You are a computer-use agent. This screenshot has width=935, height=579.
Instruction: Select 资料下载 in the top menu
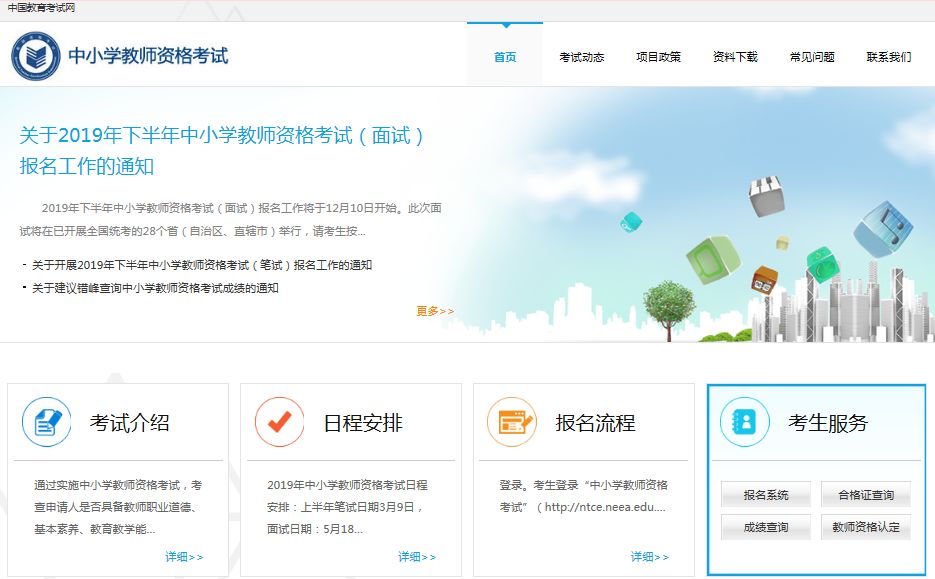tap(735, 57)
